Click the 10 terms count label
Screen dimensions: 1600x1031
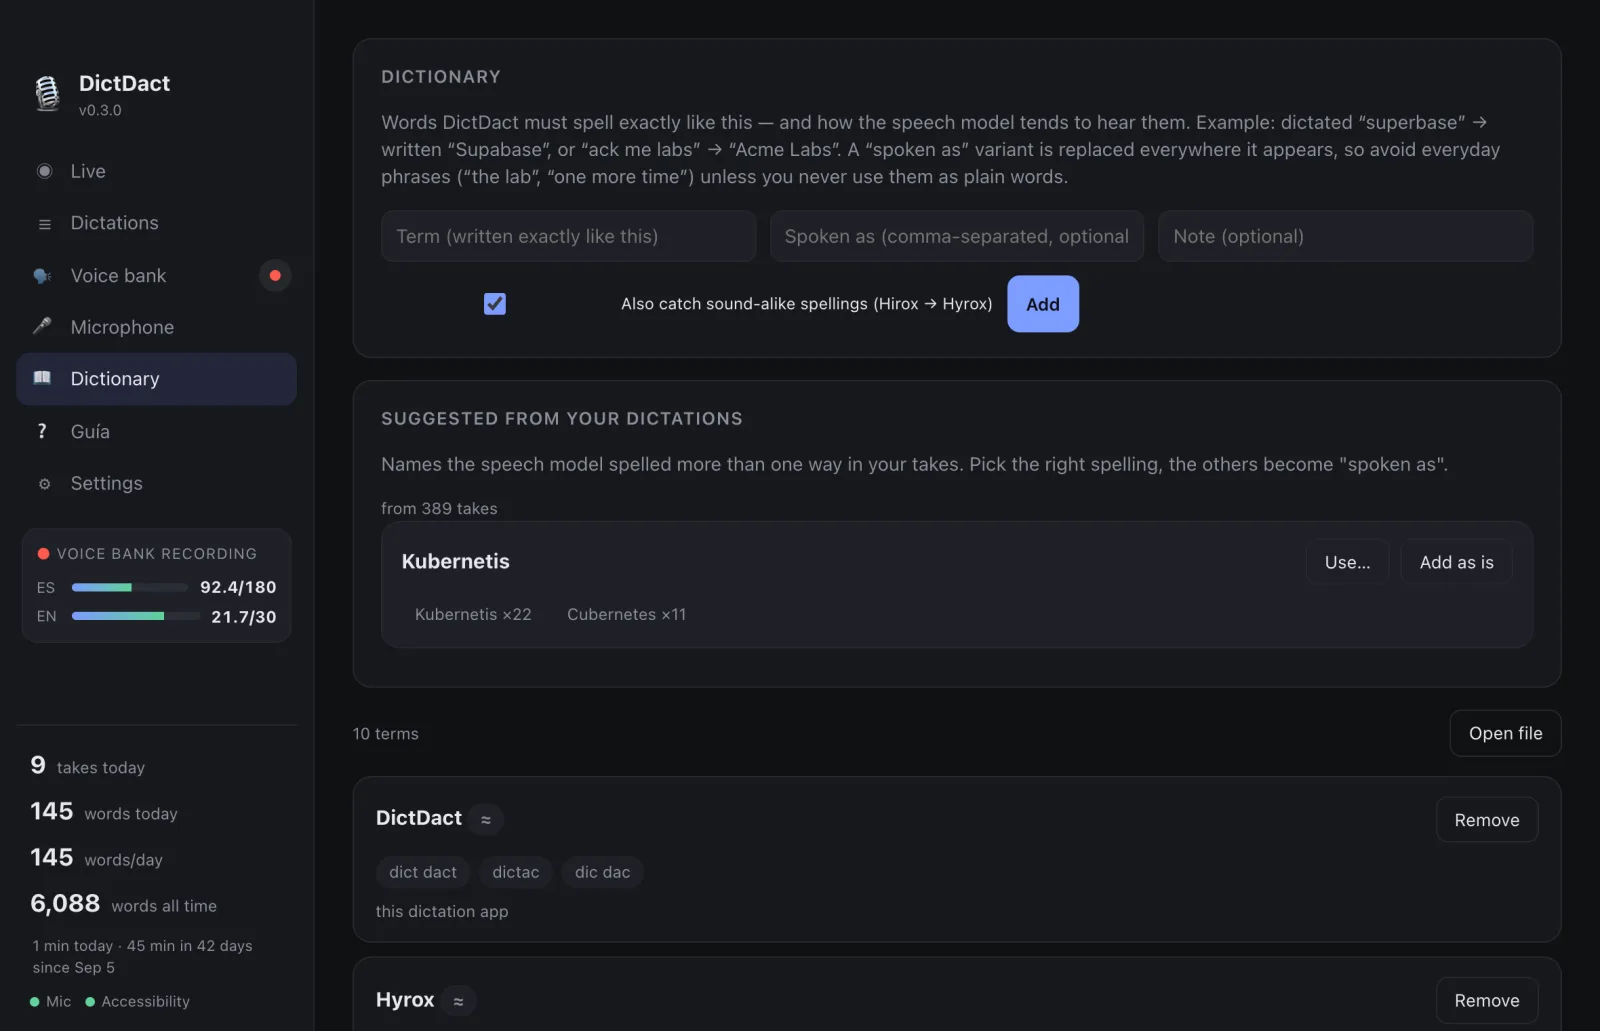point(386,733)
